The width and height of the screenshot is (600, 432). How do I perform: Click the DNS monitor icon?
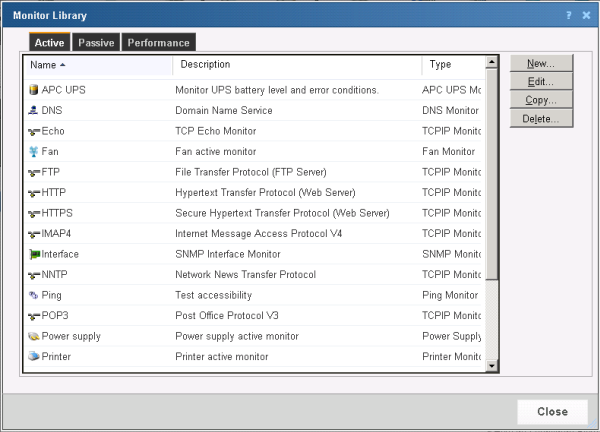coord(33,110)
